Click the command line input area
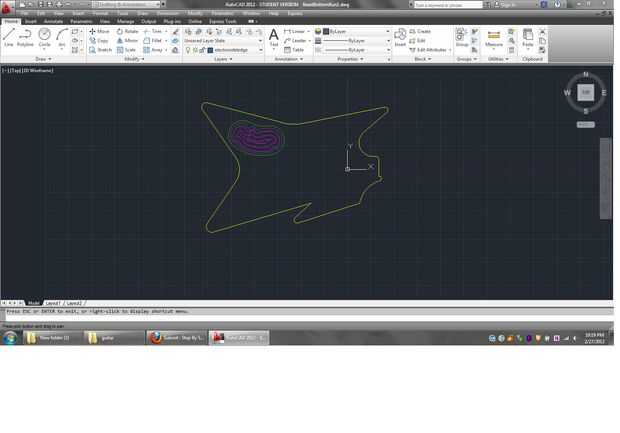The width and height of the screenshot is (620, 433). [308, 318]
